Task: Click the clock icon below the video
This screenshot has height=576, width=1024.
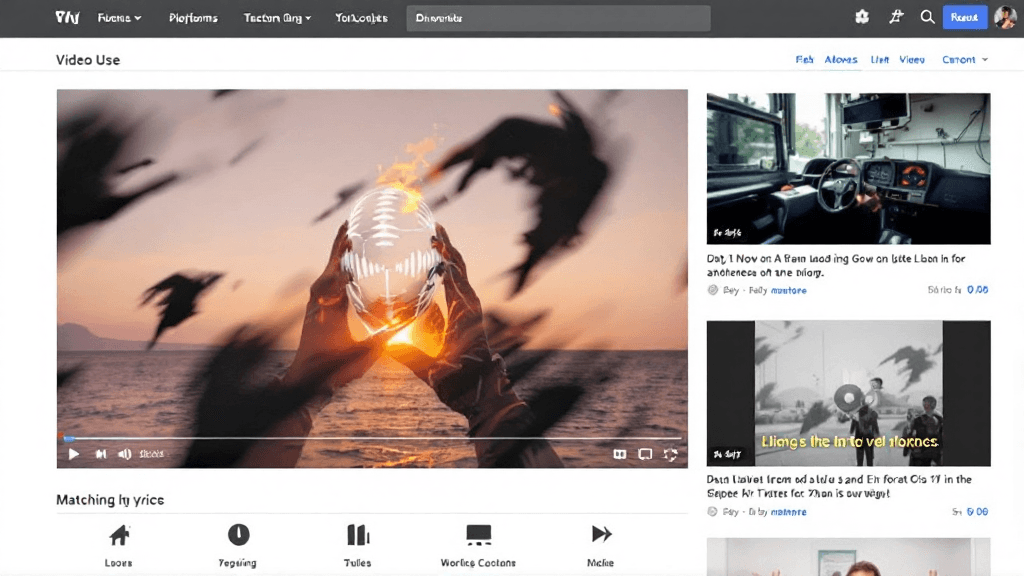Action: tap(238, 535)
